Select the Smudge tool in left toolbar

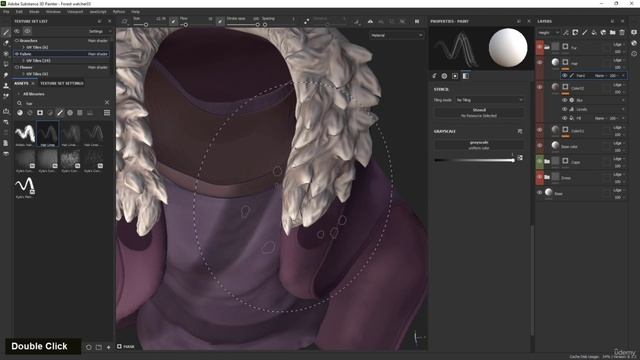click(x=6, y=75)
